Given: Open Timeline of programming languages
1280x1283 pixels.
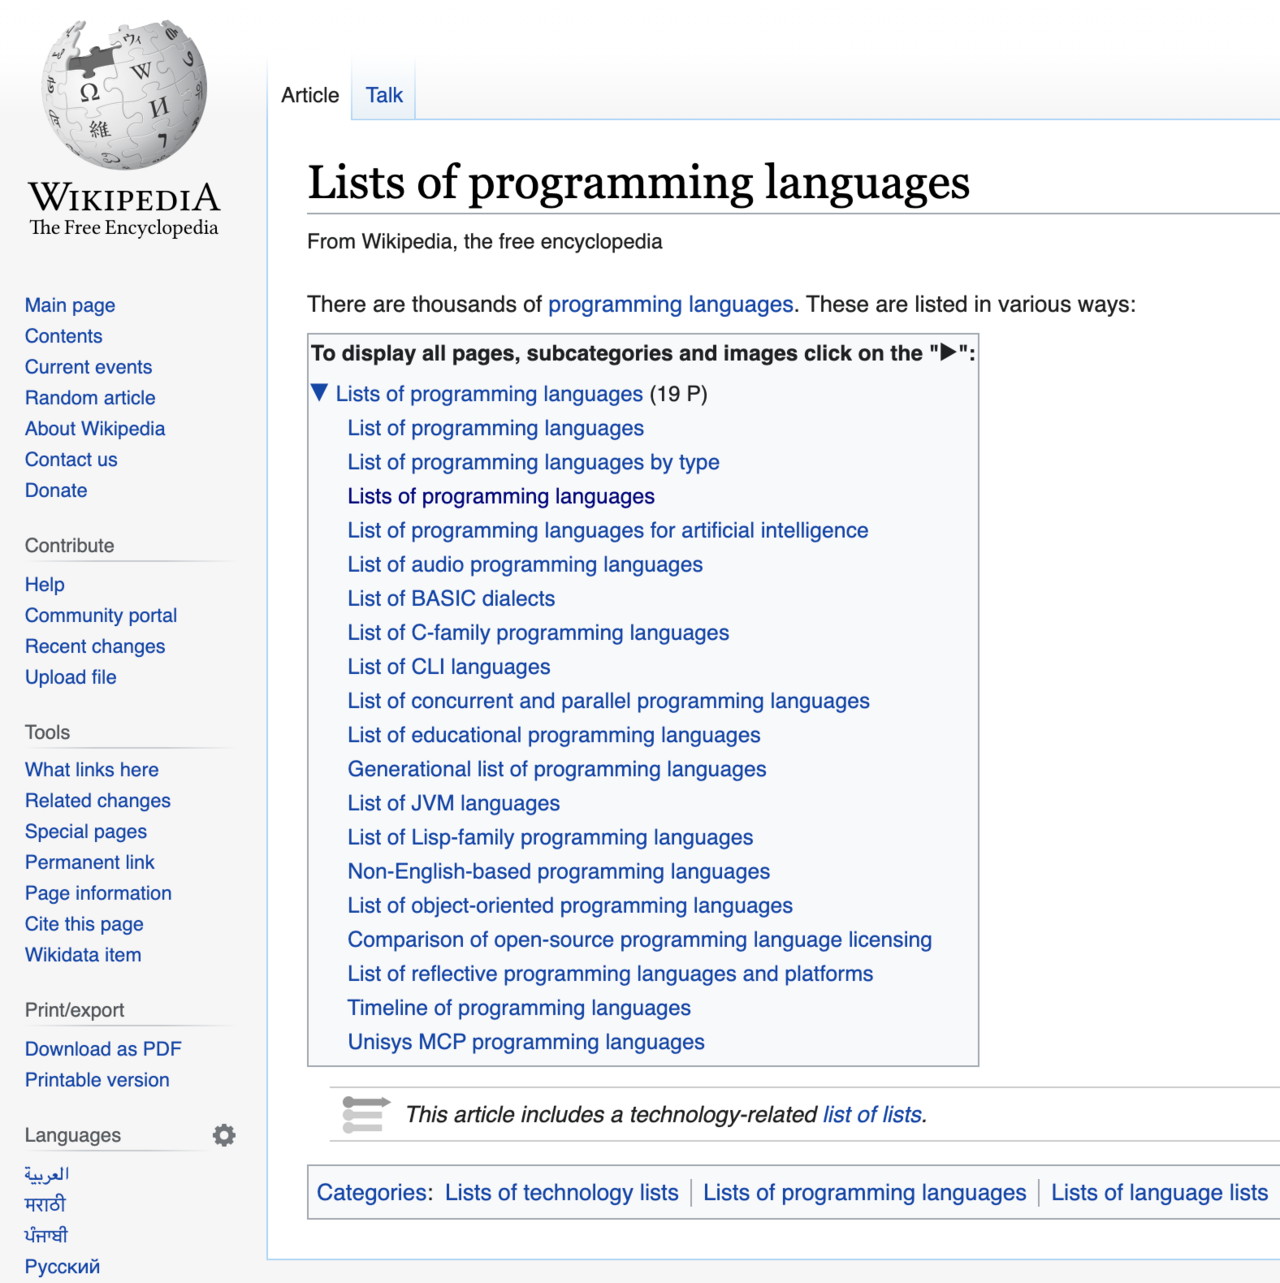Looking at the screenshot, I should click(519, 1007).
